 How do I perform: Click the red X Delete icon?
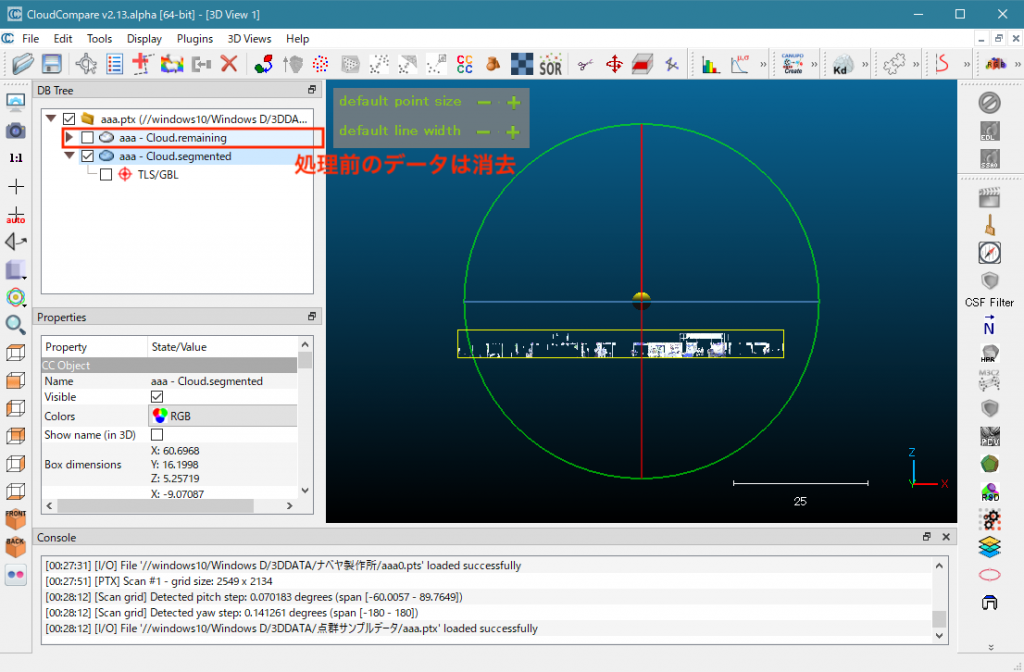click(x=229, y=64)
